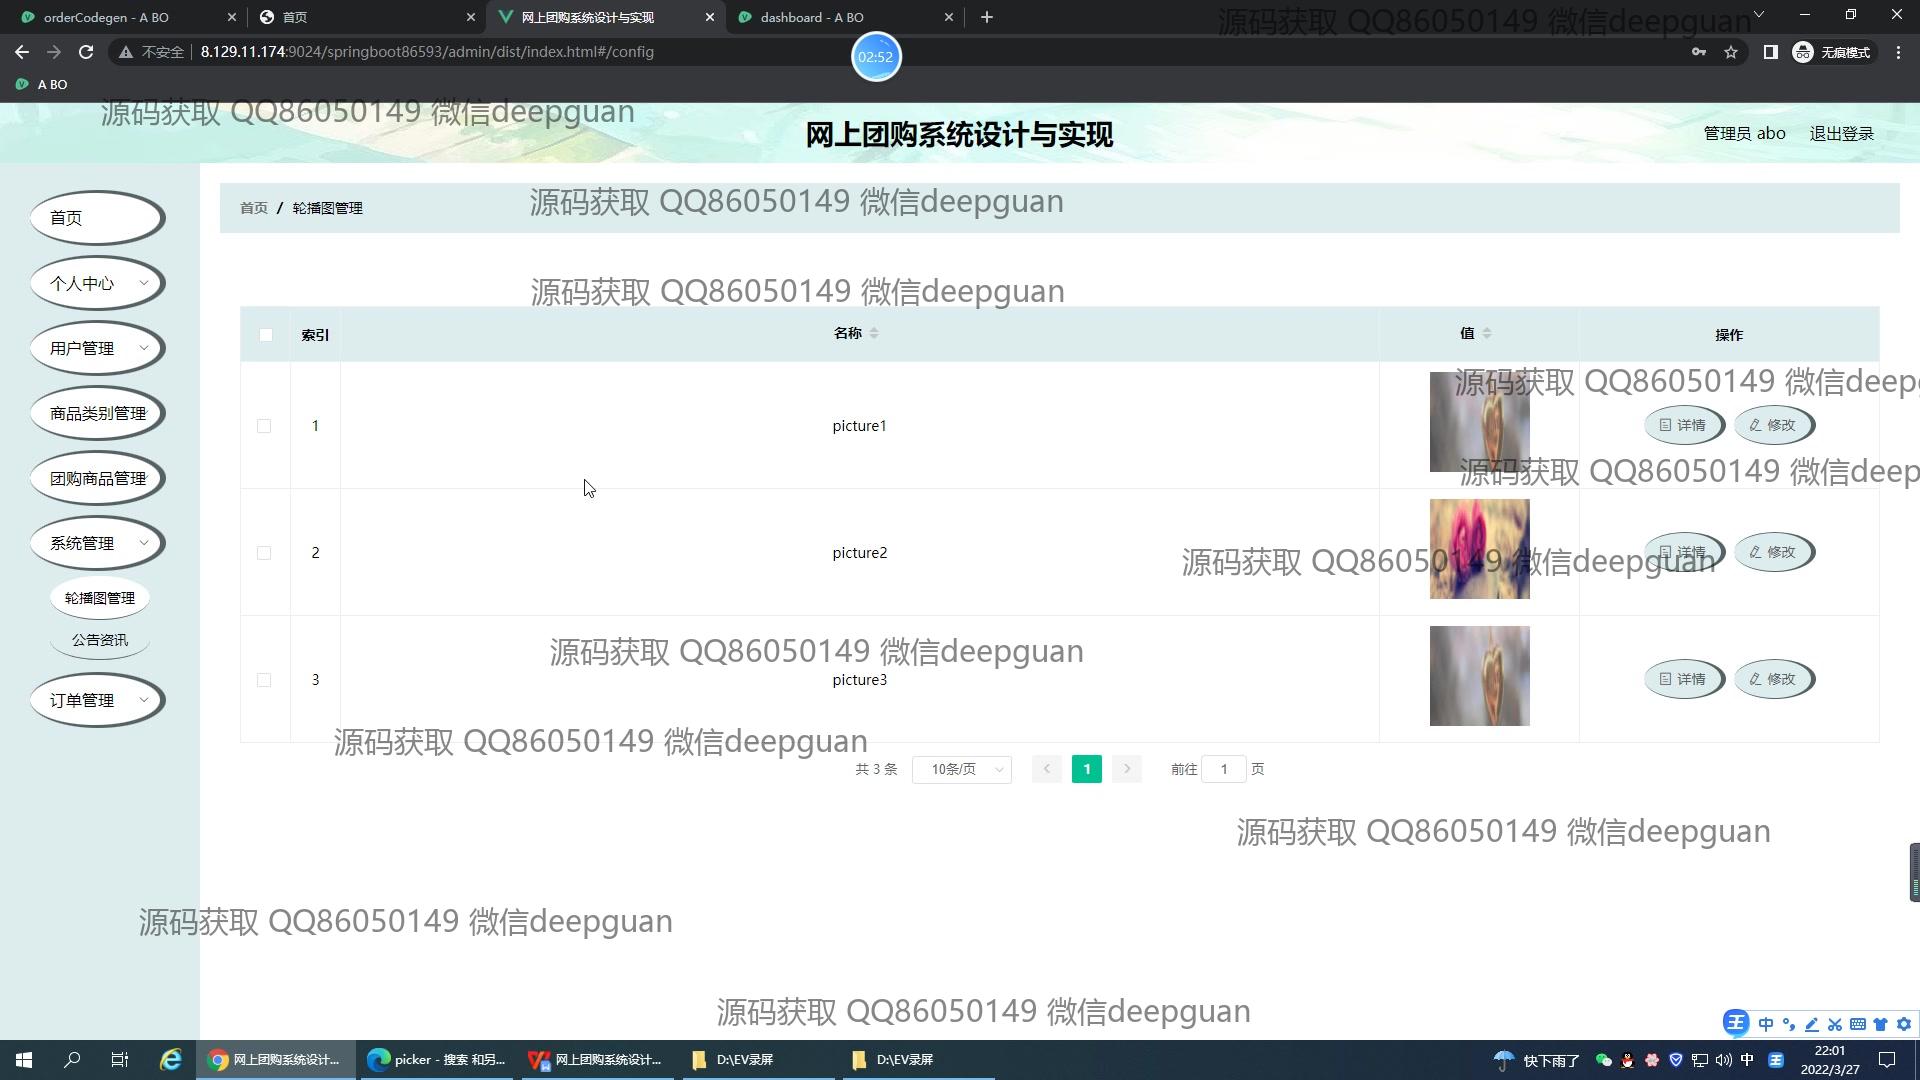Image resolution: width=1920 pixels, height=1080 pixels.
Task: Click the browser reload icon
Action: (86, 52)
